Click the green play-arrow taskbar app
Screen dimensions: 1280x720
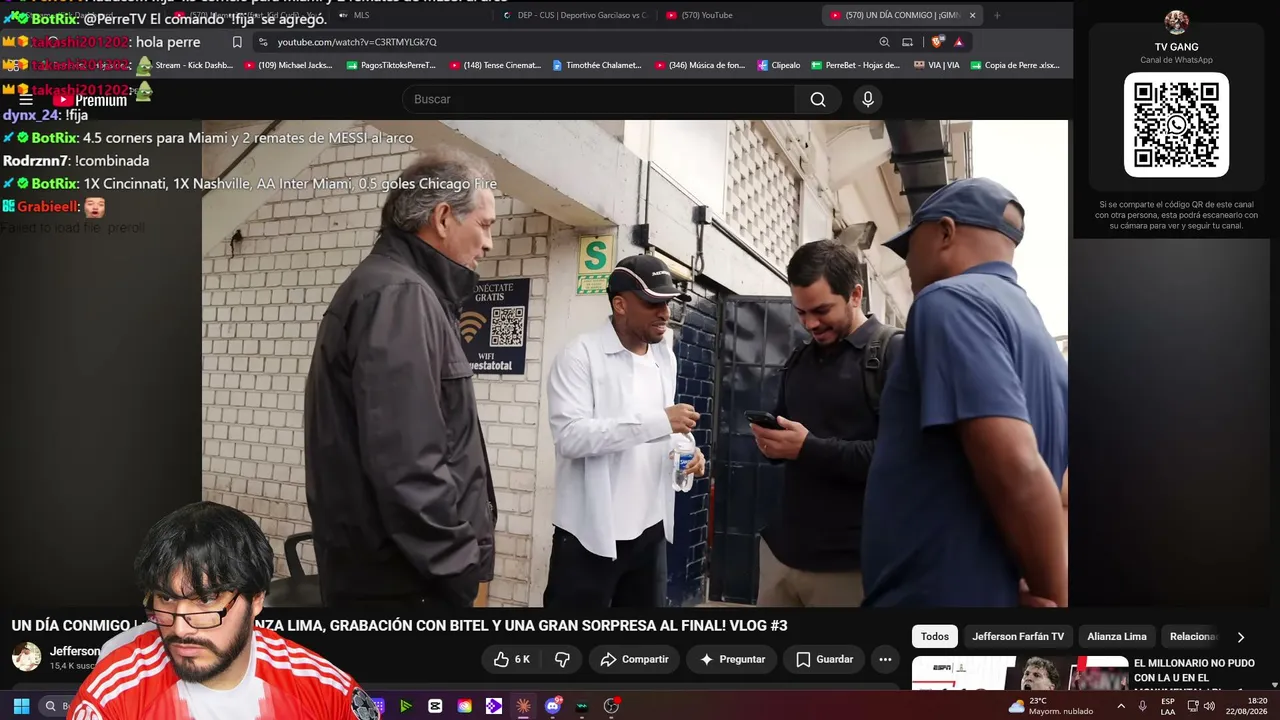click(406, 706)
